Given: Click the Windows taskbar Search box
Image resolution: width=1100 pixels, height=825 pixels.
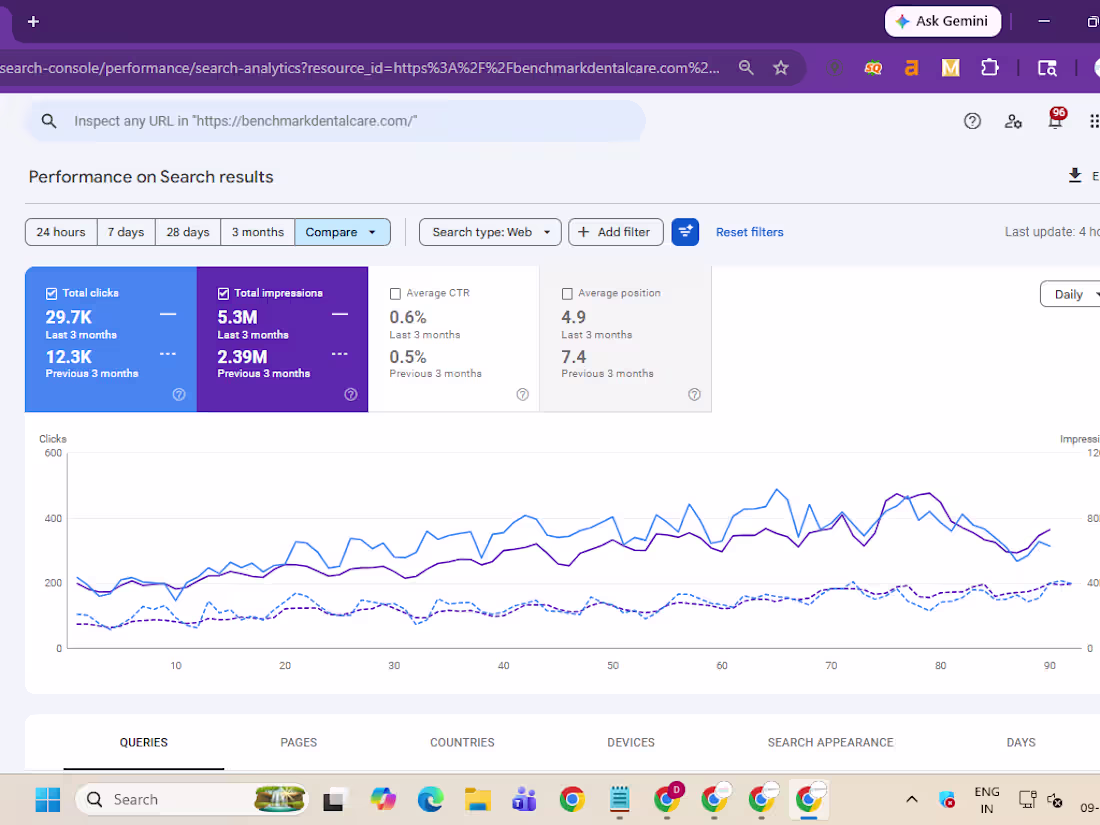Looking at the screenshot, I should 192,799.
